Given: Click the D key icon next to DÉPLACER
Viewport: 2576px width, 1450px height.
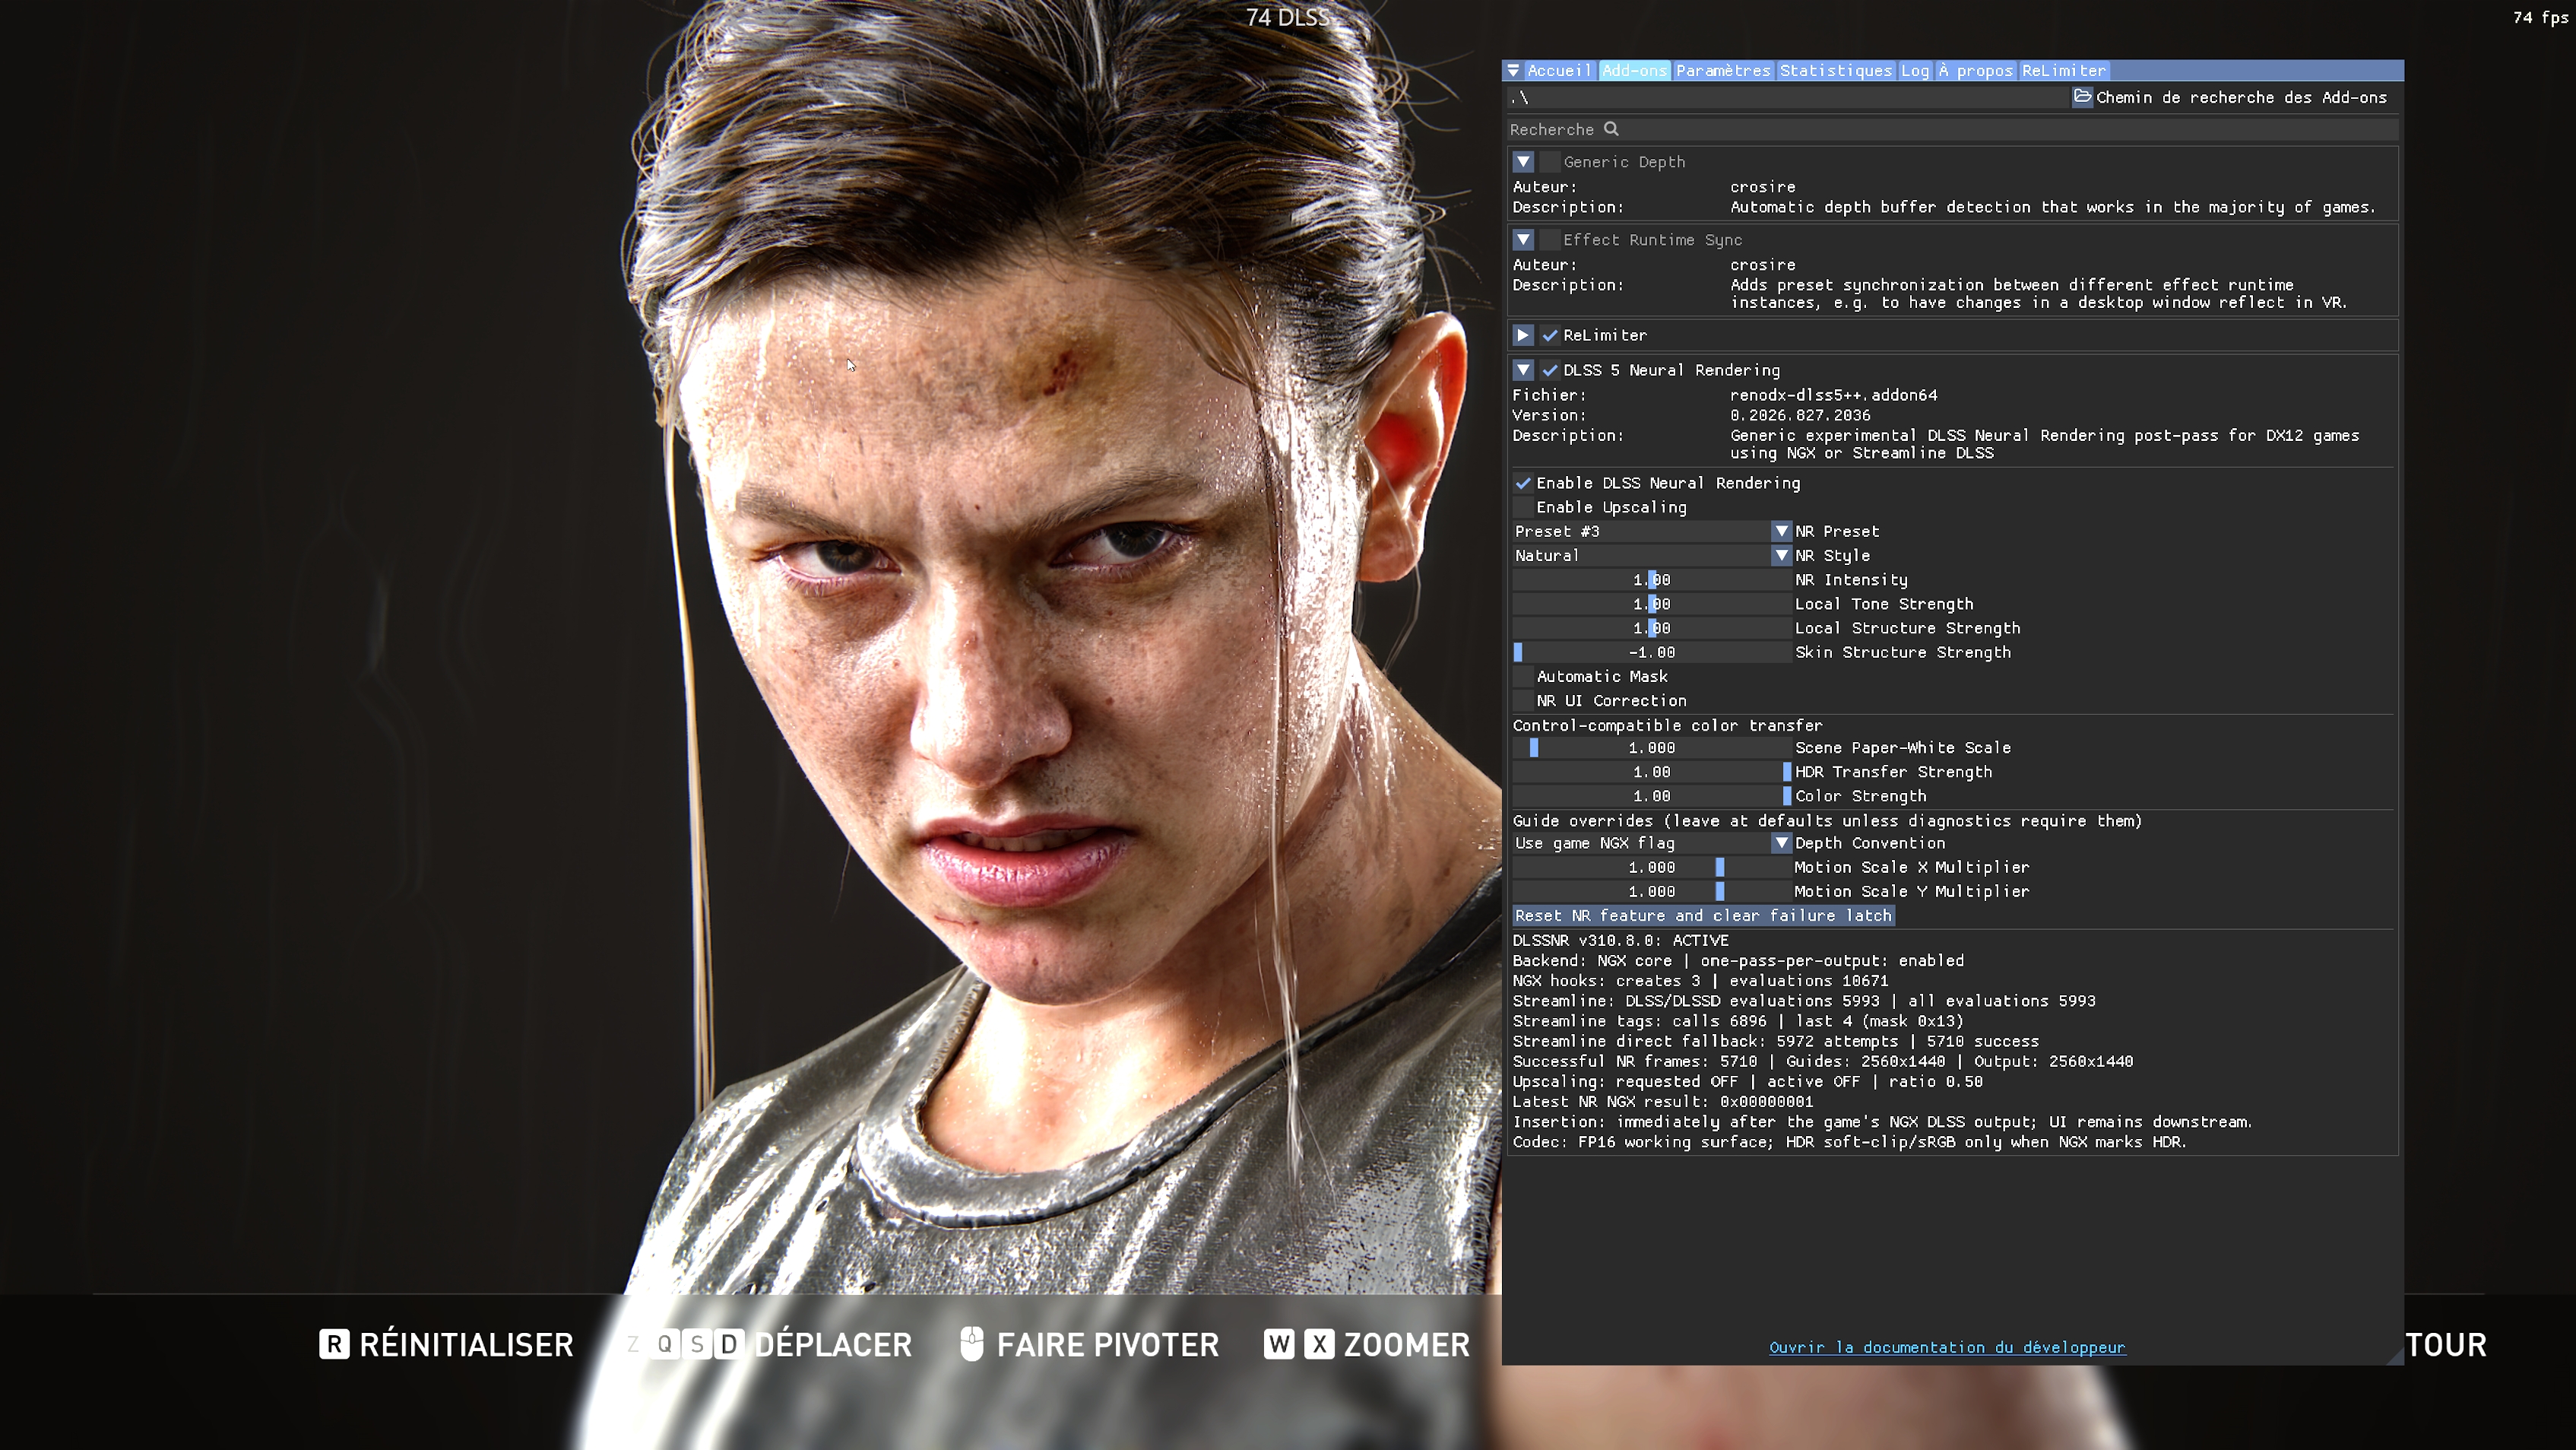Looking at the screenshot, I should tap(729, 1344).
